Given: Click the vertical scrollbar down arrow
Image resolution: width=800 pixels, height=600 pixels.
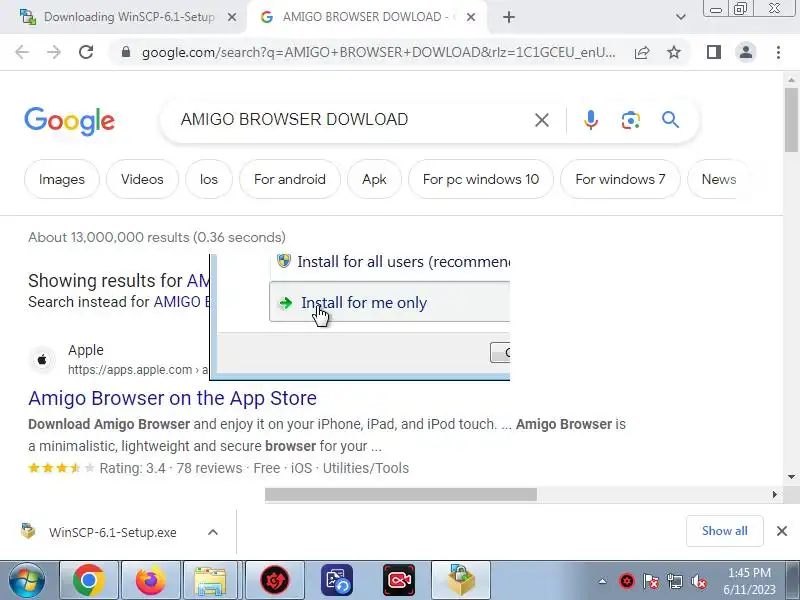Looking at the screenshot, I should point(791,477).
